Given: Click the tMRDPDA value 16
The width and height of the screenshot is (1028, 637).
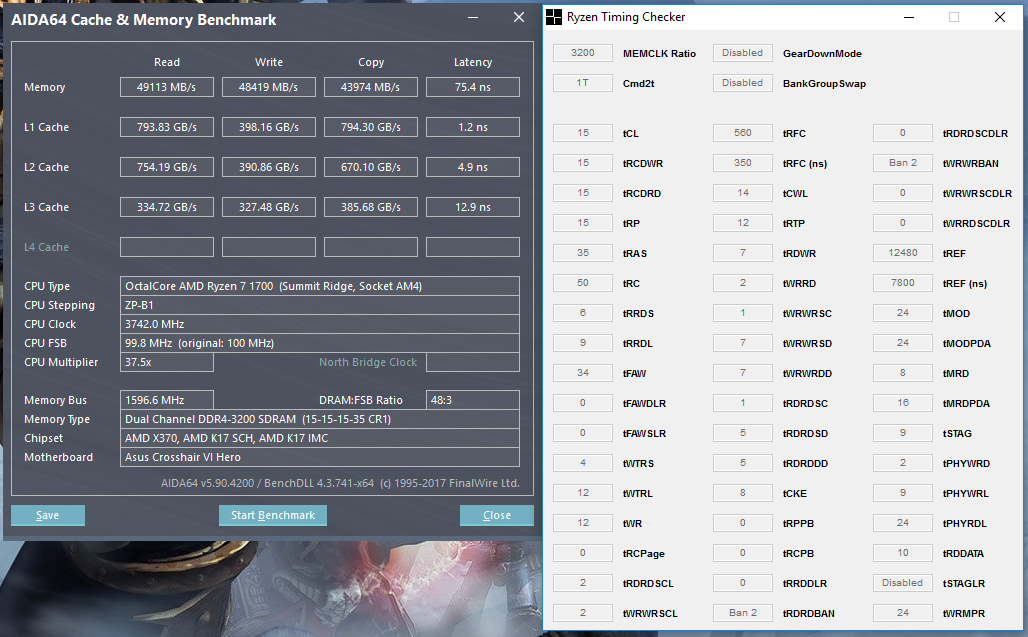Looking at the screenshot, I should coord(903,403).
